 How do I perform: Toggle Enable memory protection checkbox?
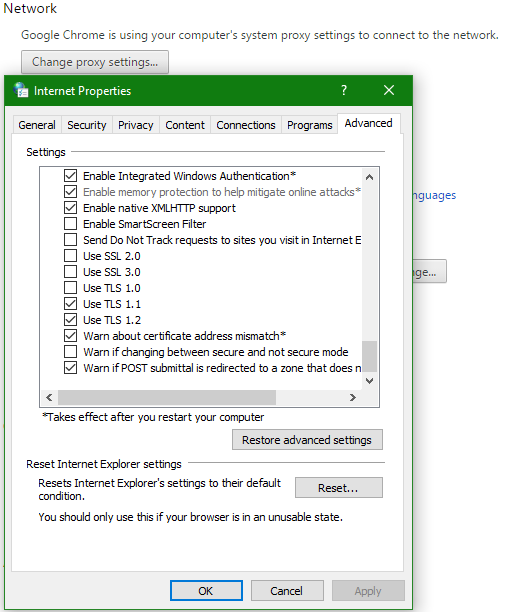pyautogui.click(x=70, y=192)
